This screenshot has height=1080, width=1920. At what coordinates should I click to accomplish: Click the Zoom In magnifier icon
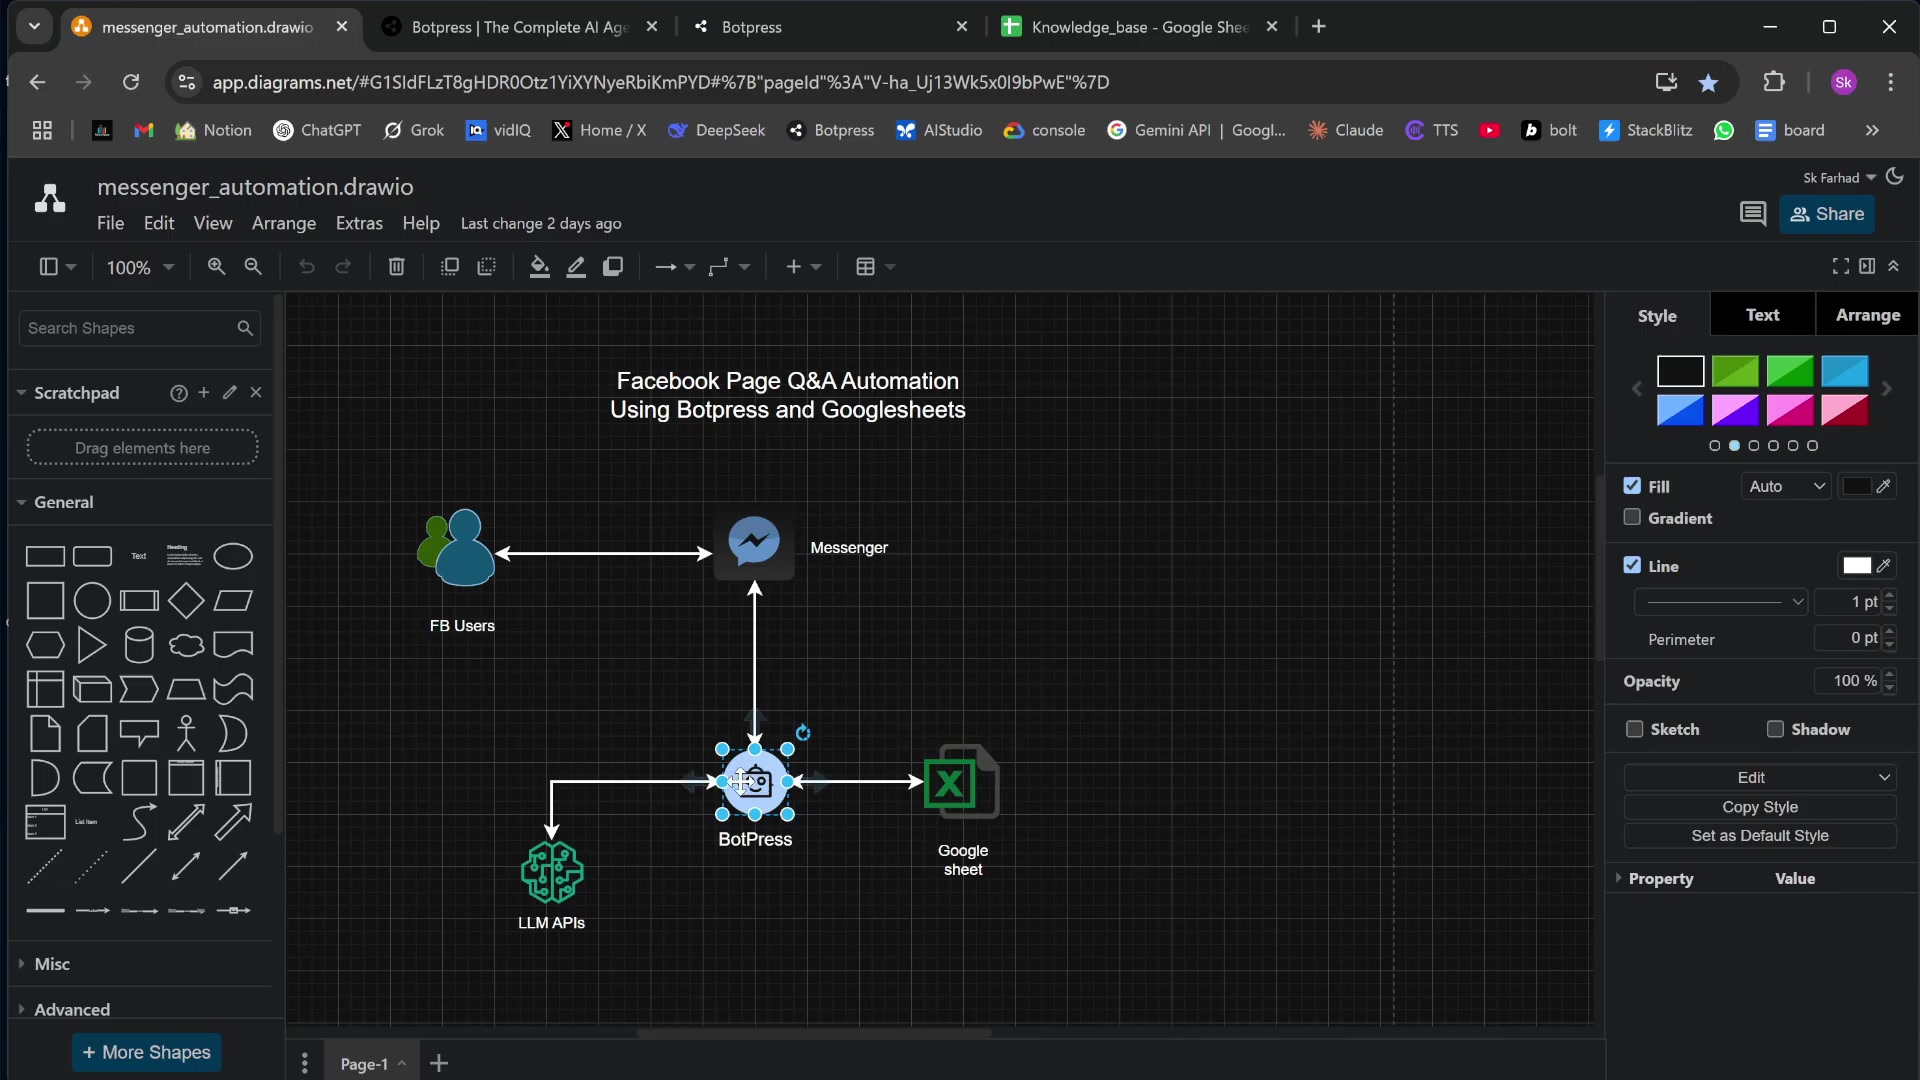pos(216,266)
